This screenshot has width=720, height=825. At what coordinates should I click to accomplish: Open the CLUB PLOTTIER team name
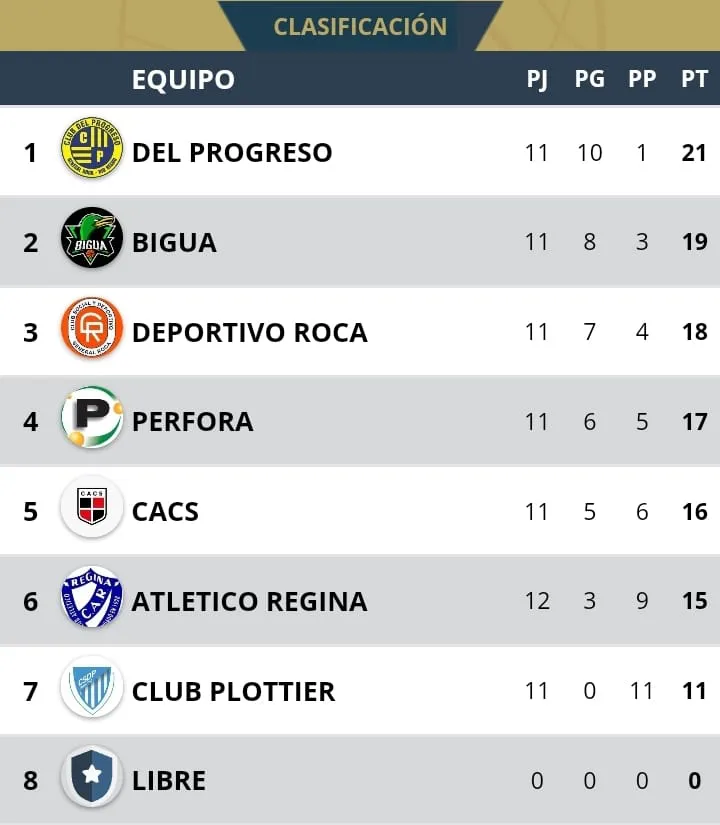click(x=233, y=691)
